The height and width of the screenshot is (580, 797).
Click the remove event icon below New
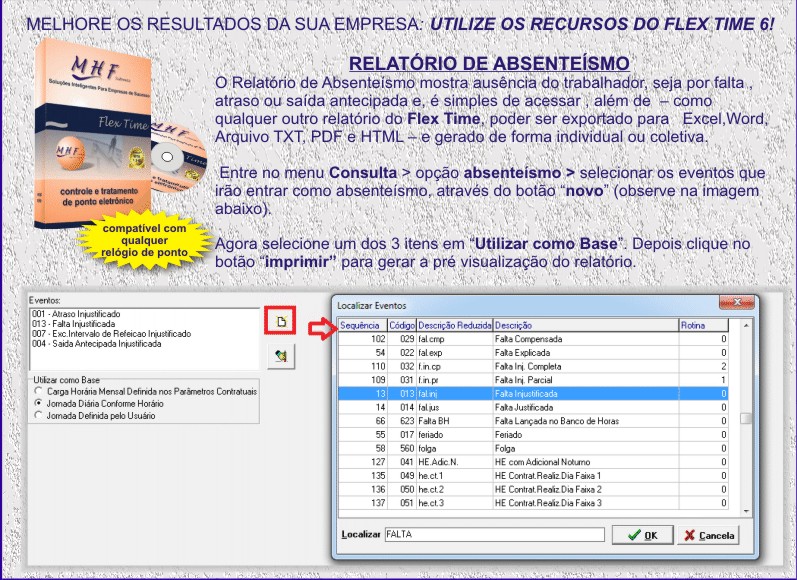[281, 355]
